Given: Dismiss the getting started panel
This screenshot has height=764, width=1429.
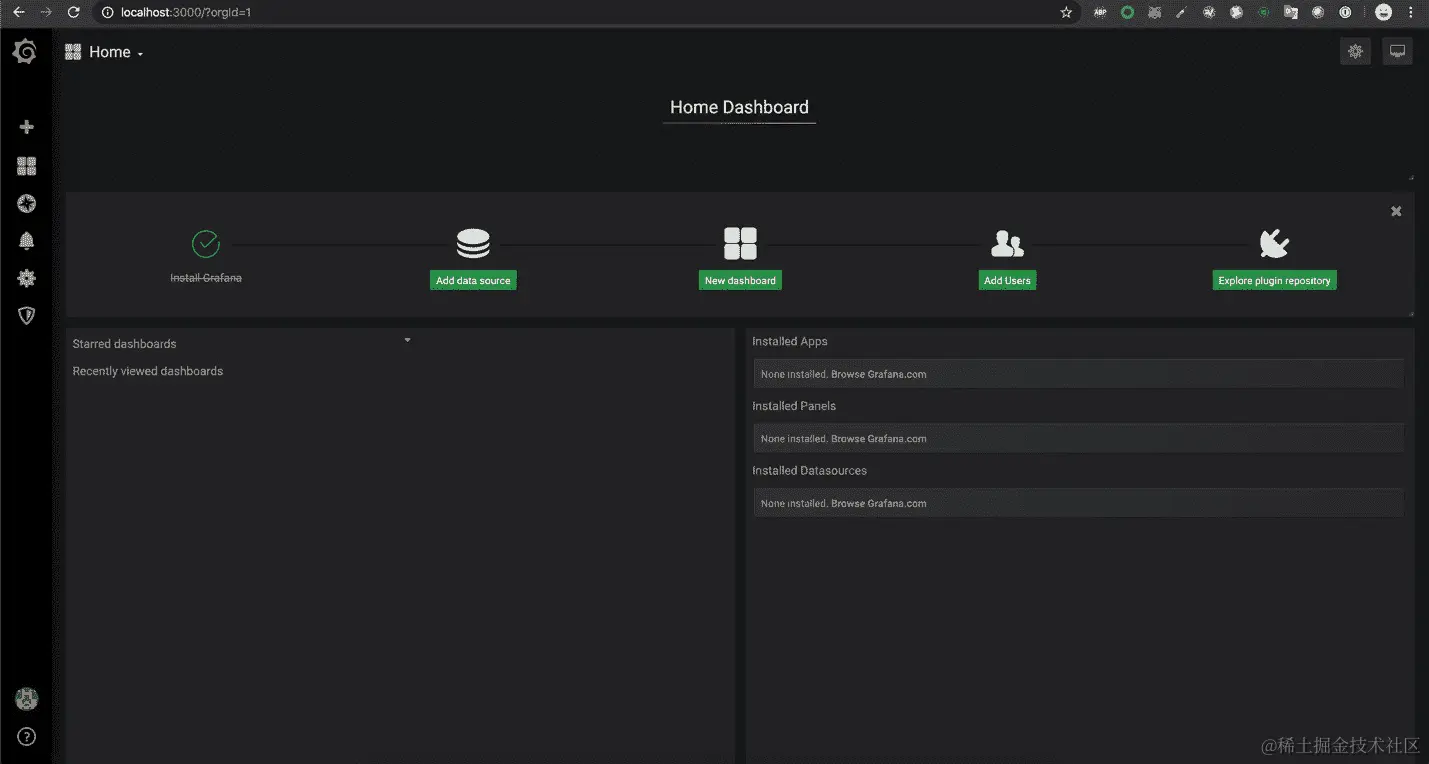Looking at the screenshot, I should (x=1396, y=211).
